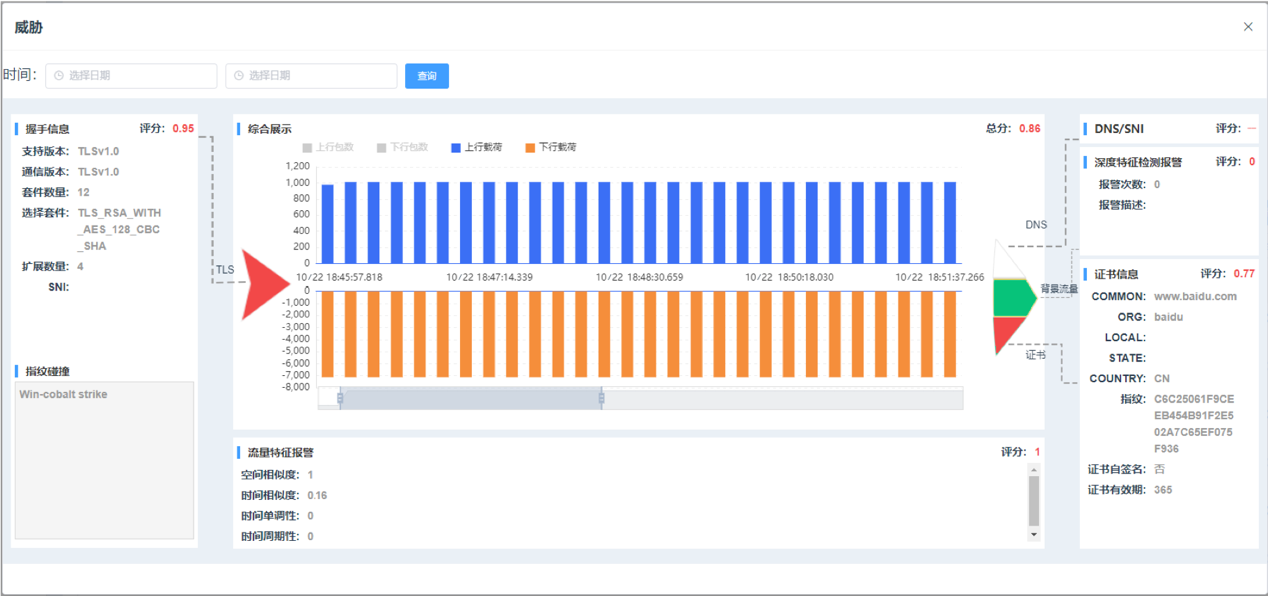
Task: Click the ORG value baidu
Action: pyautogui.click(x=1169, y=317)
